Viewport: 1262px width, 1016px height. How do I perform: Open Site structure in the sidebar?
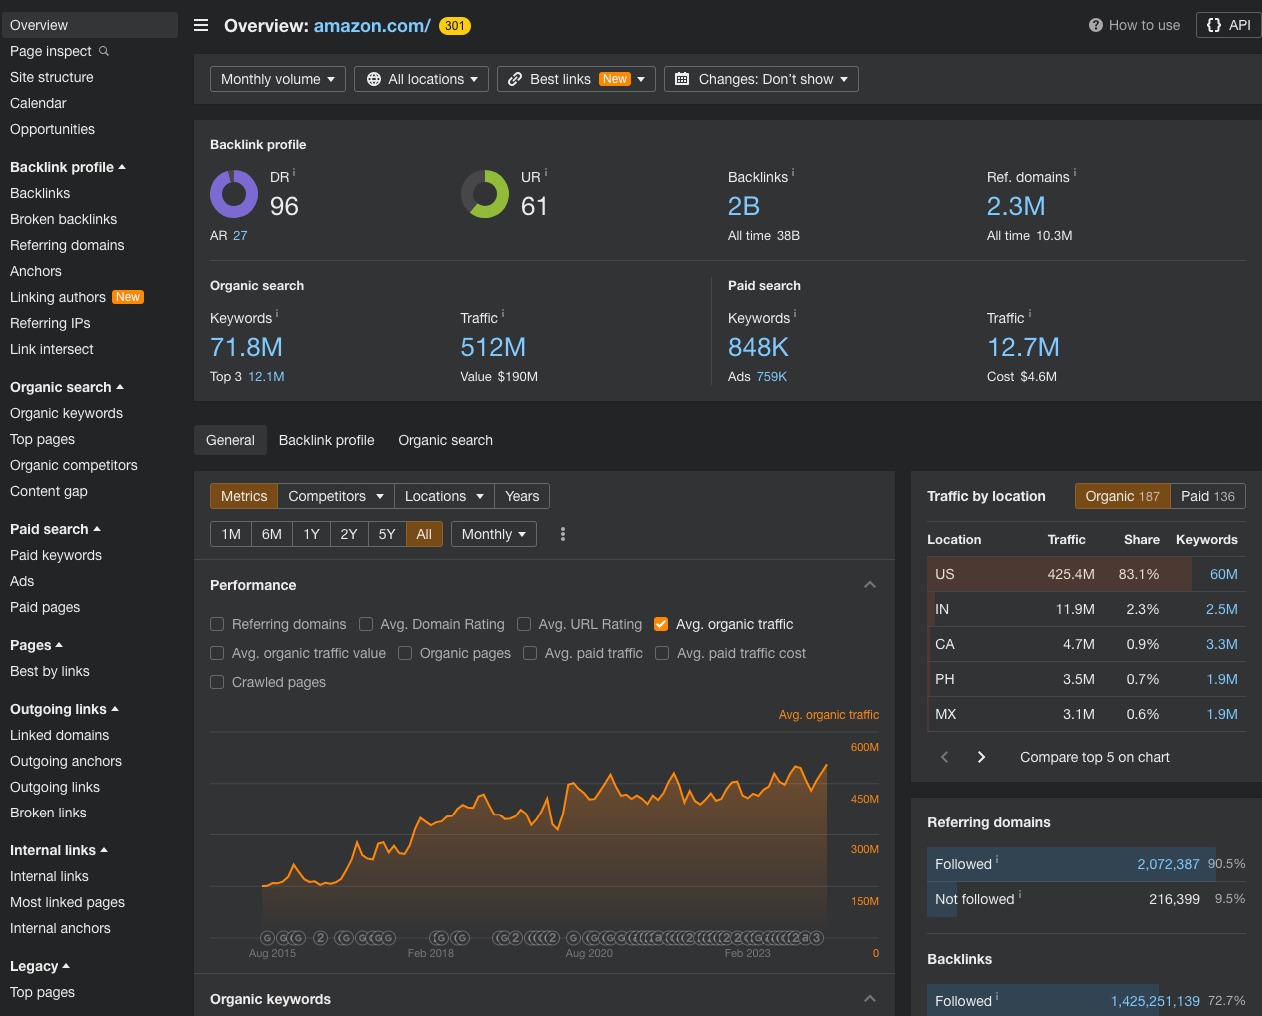[52, 77]
